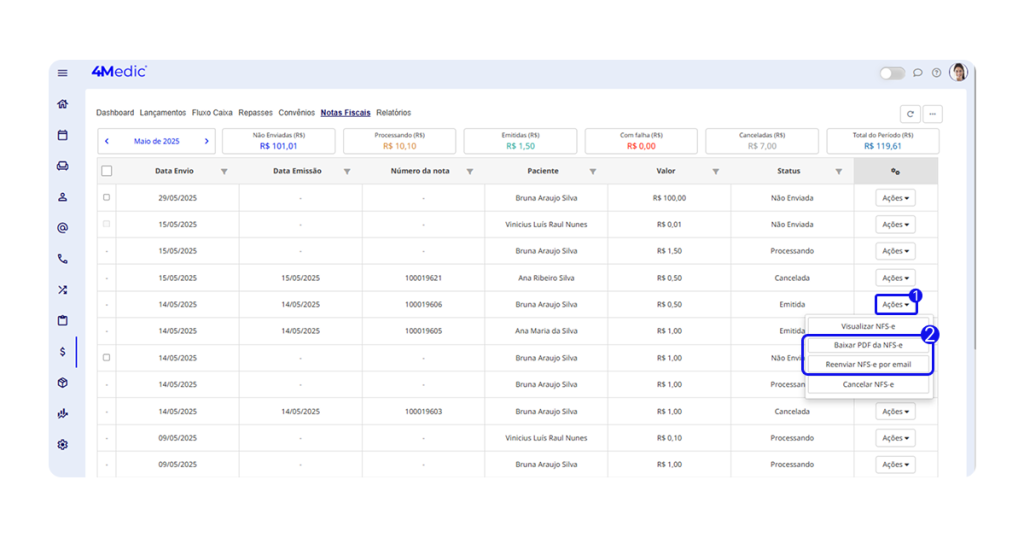Screen dimensions: 1024x538
Task: Go to the Home sidebar icon
Action: click(63, 104)
